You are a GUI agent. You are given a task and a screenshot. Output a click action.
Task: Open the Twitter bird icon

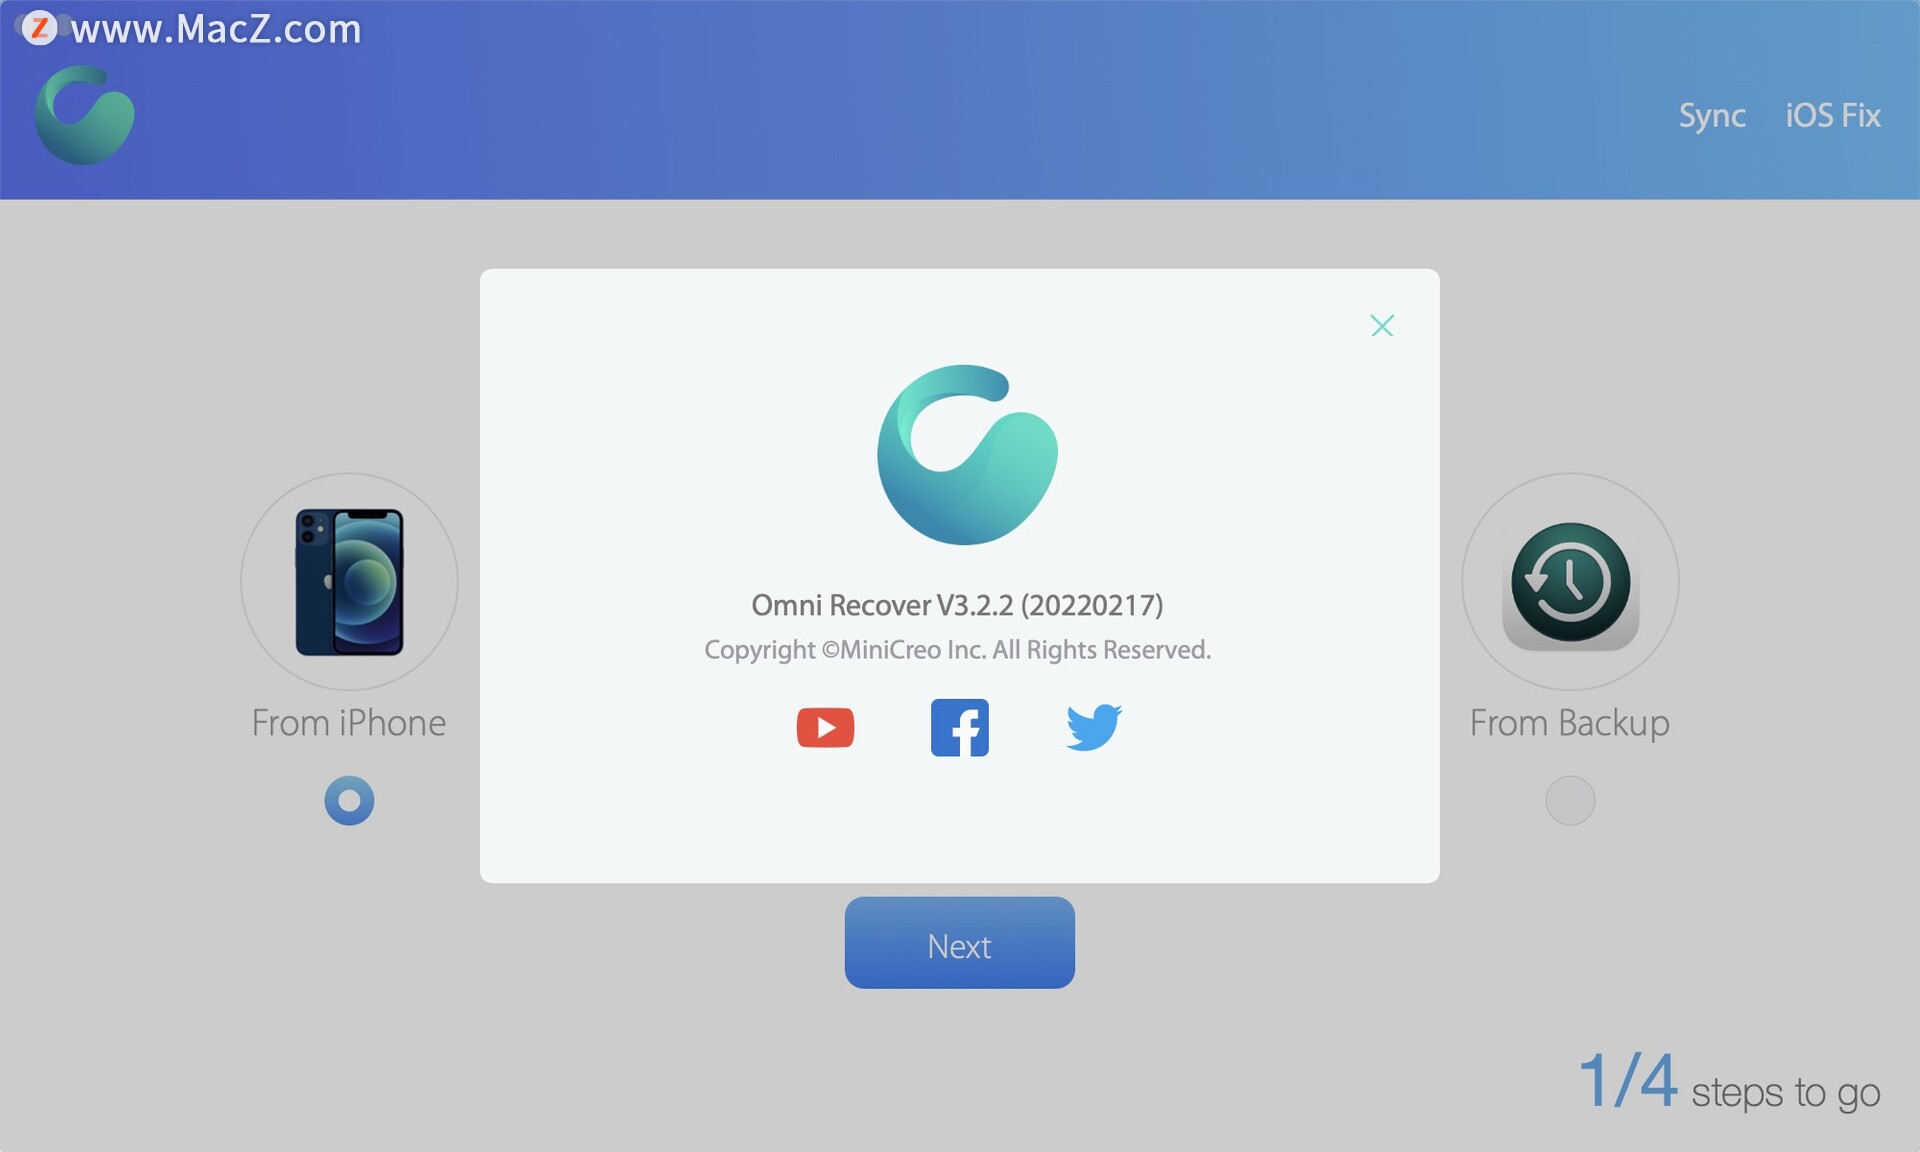pos(1094,727)
